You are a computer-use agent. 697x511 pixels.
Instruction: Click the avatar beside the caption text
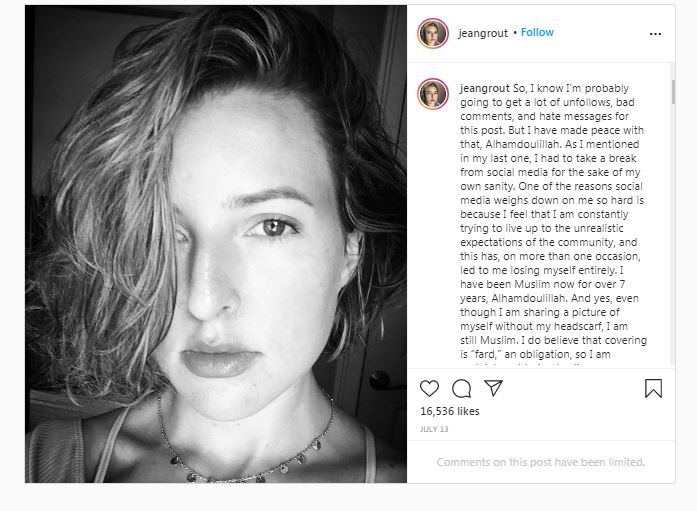click(x=433, y=93)
